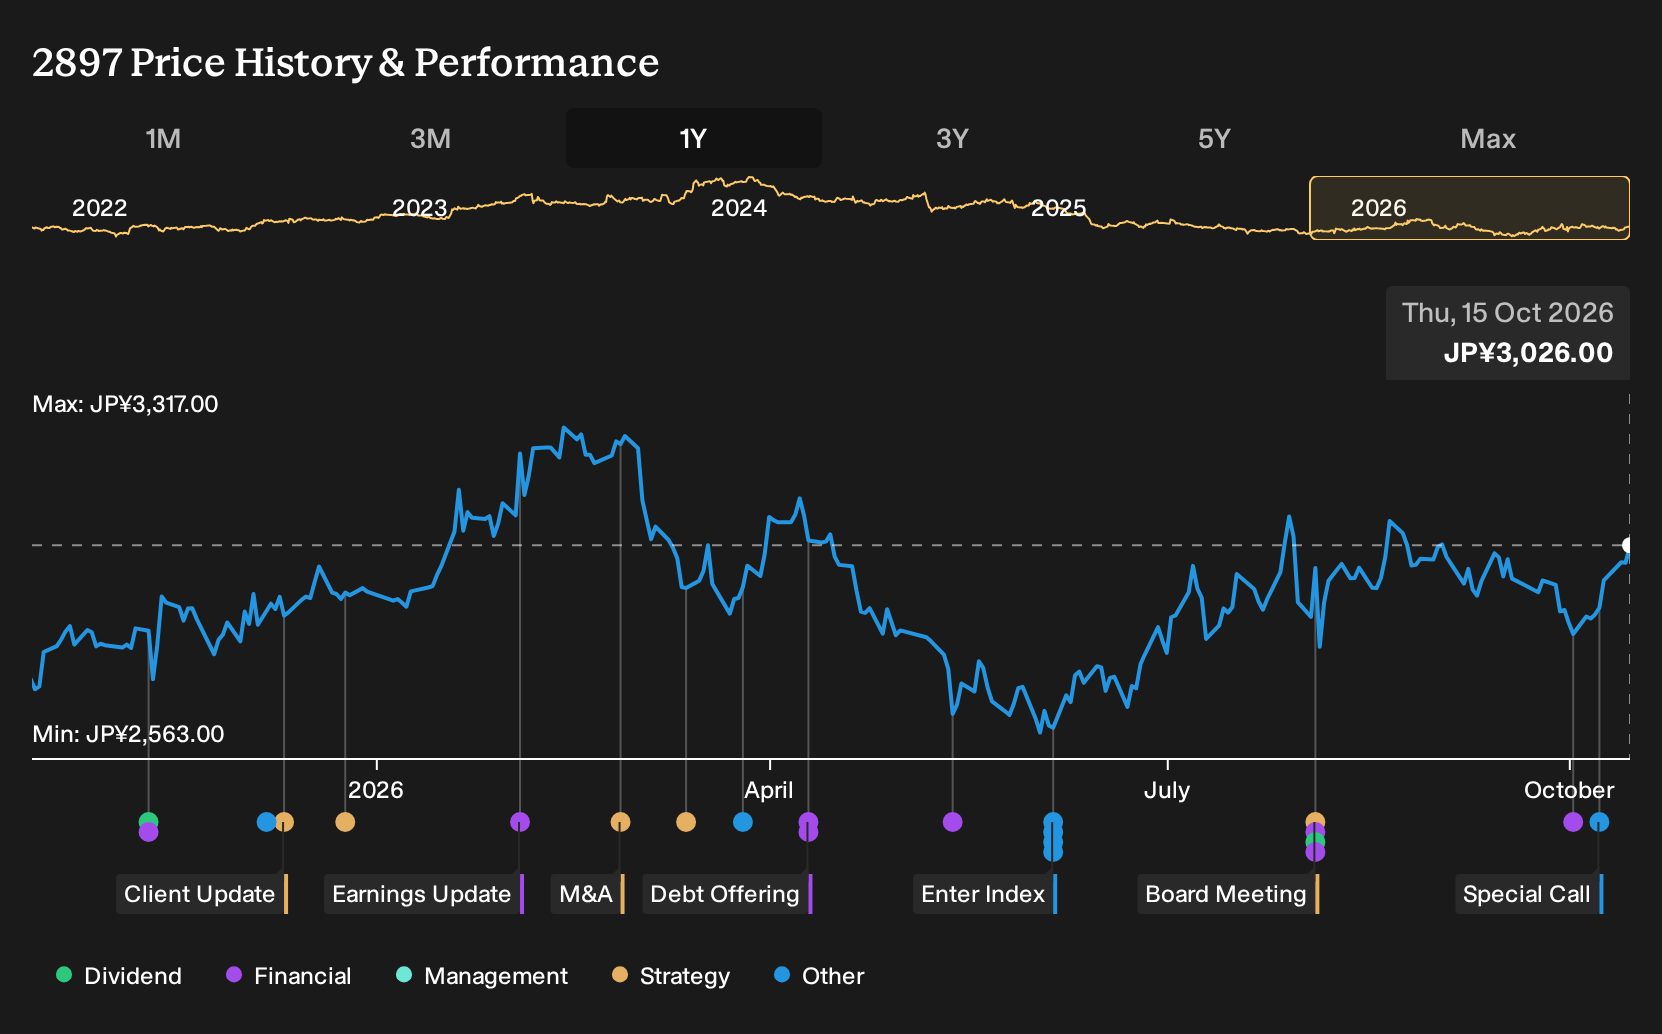The image size is (1662, 1034).
Task: Click the green dividend marker at chart start
Action: coord(148,821)
